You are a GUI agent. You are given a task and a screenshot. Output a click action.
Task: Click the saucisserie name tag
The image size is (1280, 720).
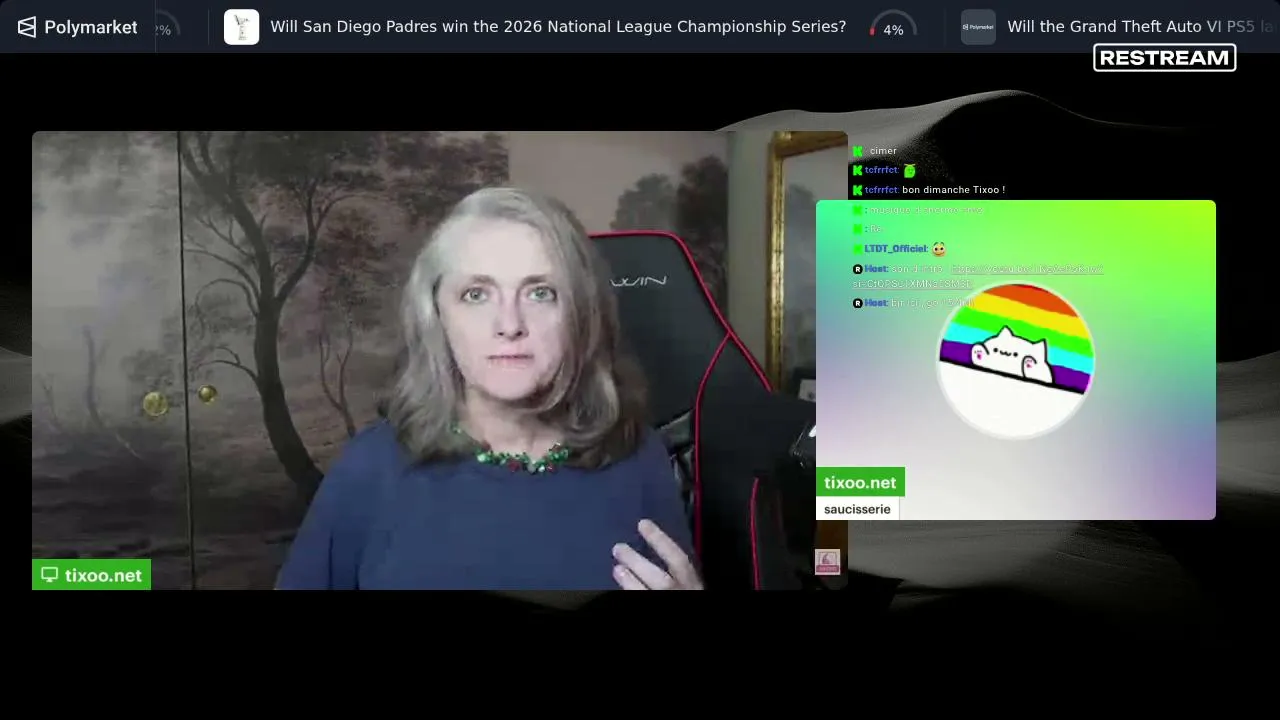point(857,509)
